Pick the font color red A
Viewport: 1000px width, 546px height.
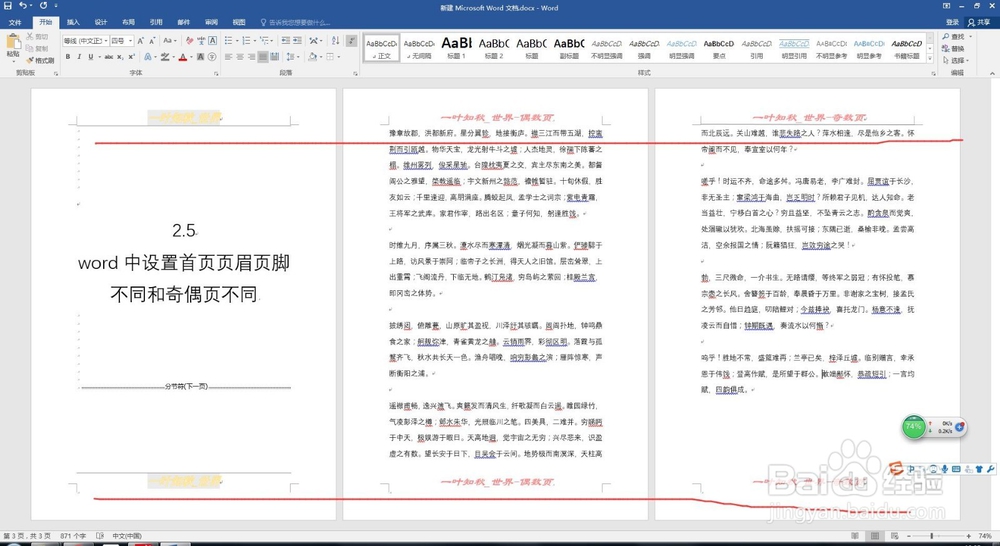pos(182,57)
